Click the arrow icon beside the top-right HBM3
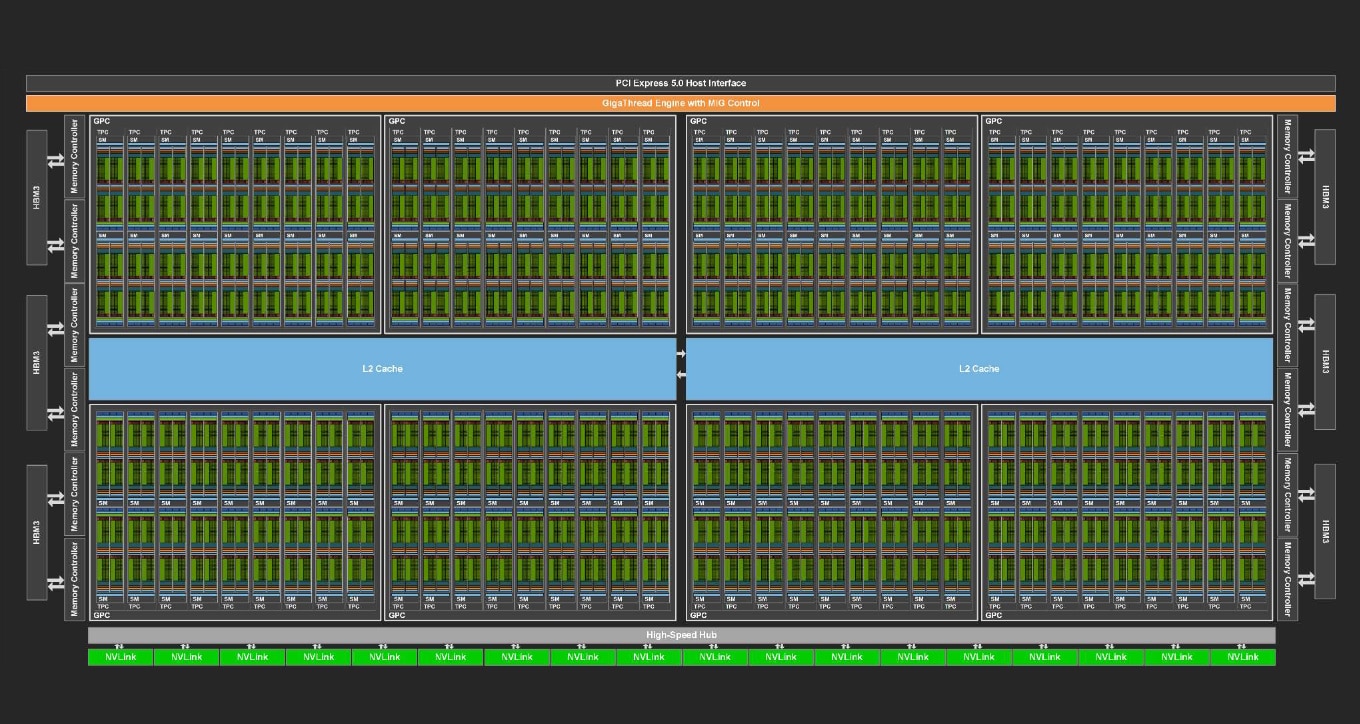 click(x=1305, y=156)
